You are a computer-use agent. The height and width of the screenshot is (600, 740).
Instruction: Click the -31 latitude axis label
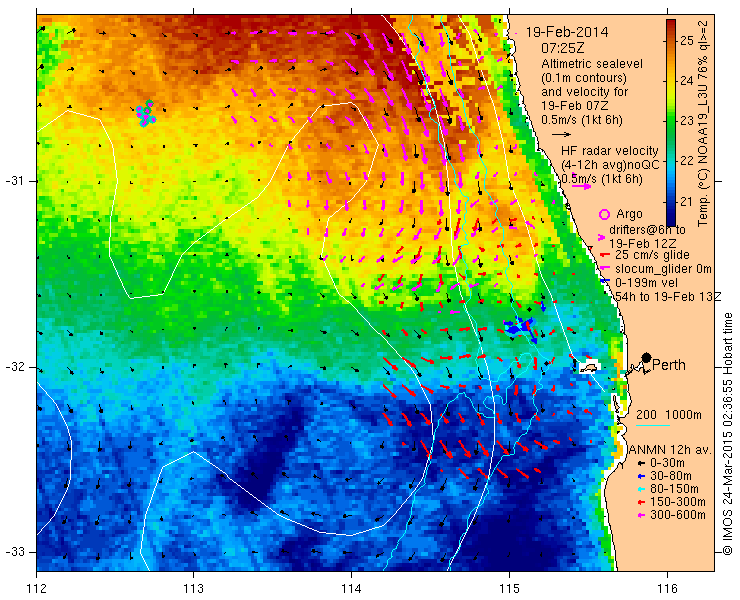[14, 181]
